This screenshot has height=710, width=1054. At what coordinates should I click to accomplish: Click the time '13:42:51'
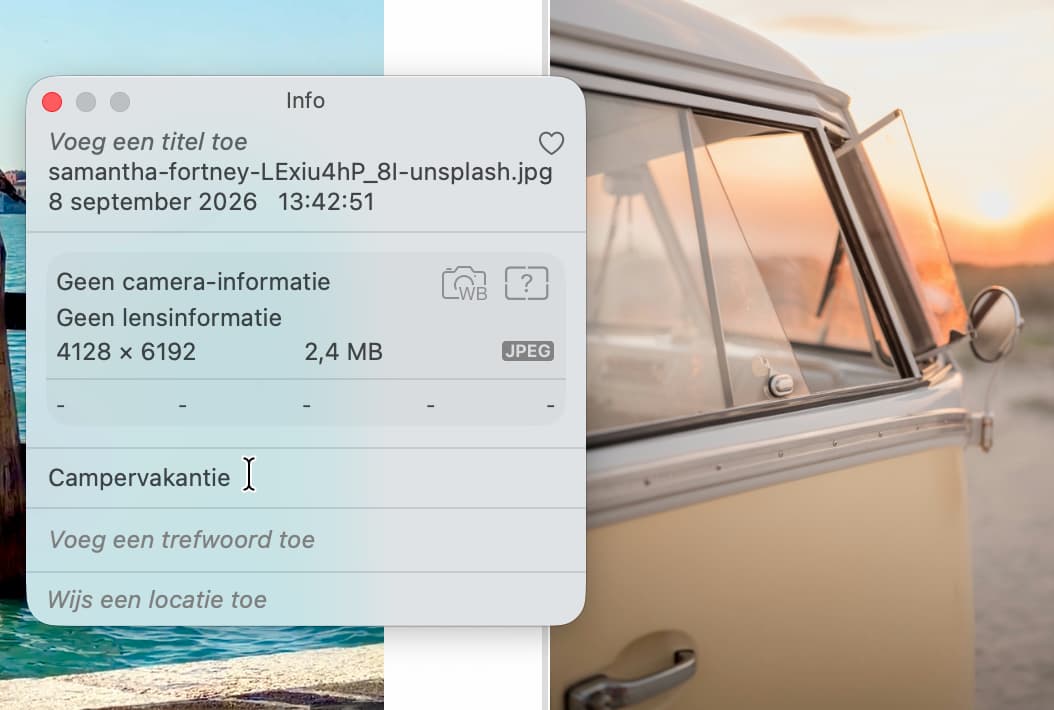(x=326, y=202)
